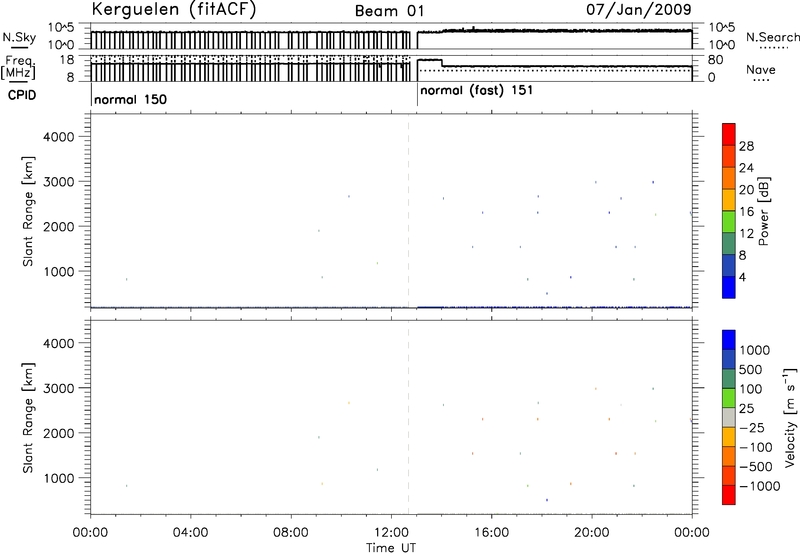
Task: Click the 28 label on Power colorbar
Action: point(746,146)
